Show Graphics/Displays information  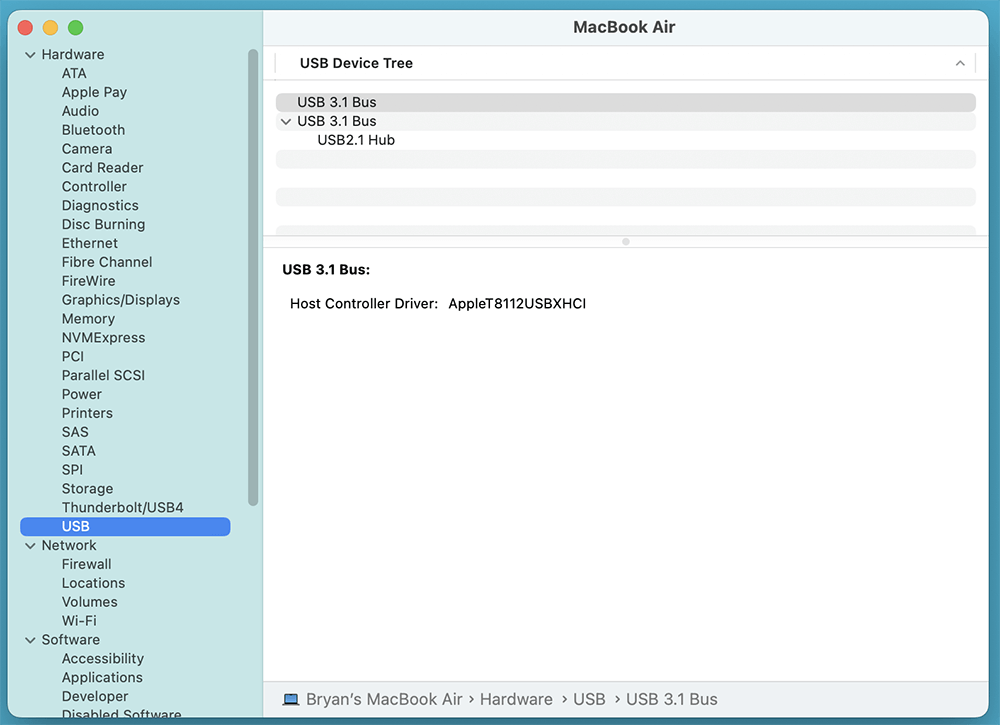click(x=120, y=300)
